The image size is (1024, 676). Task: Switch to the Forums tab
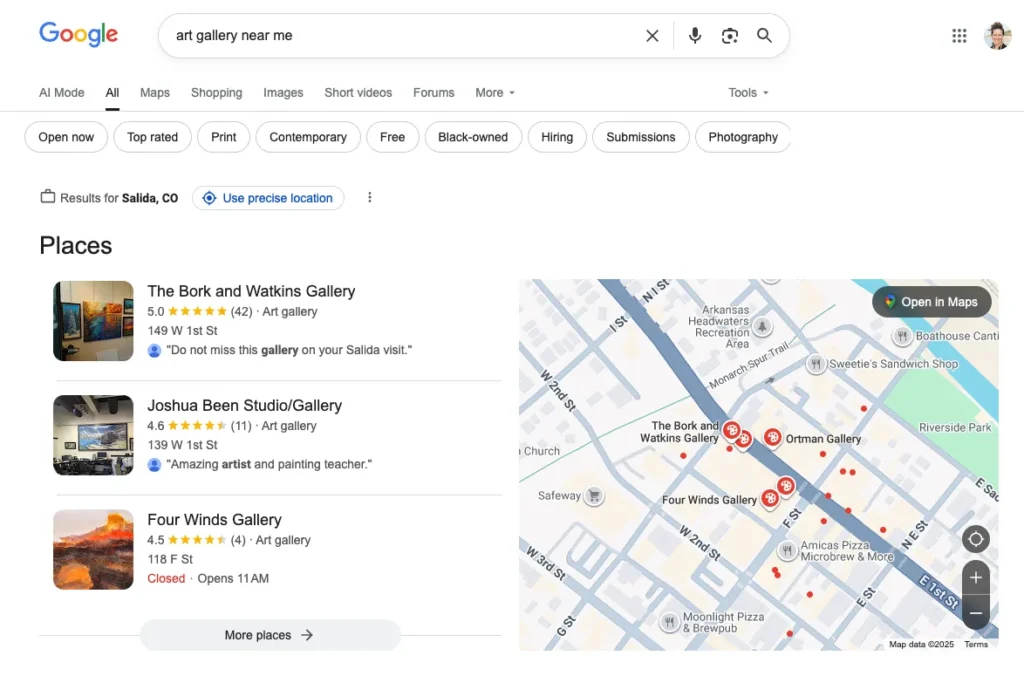point(434,93)
